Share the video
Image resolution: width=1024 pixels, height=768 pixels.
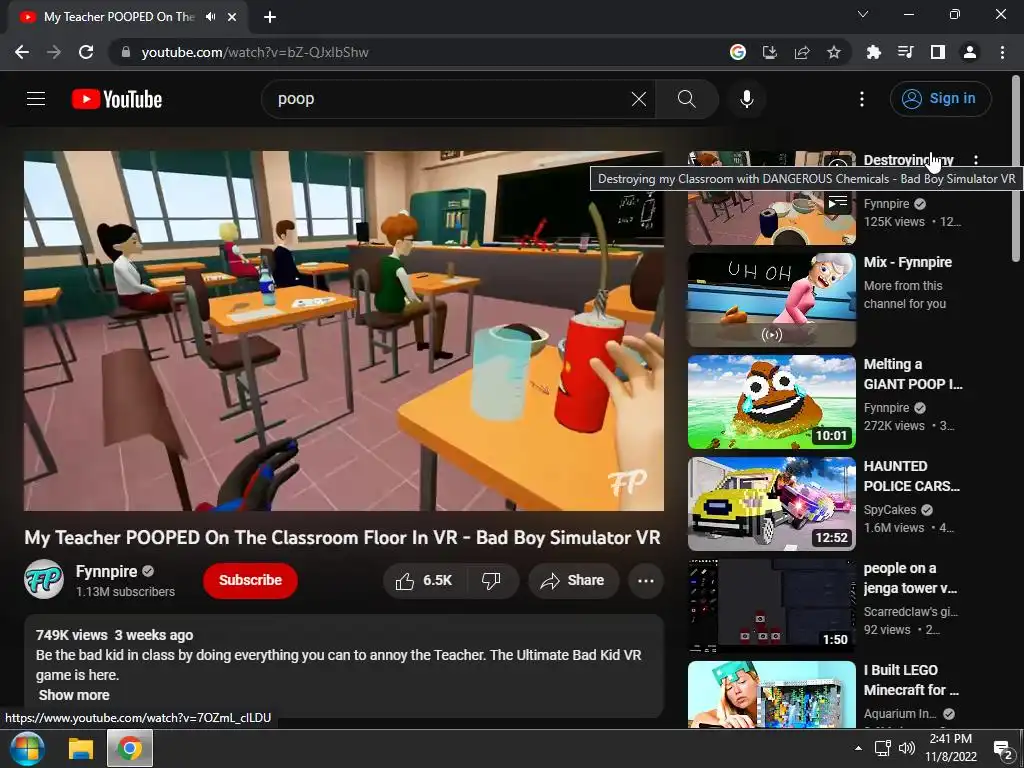point(573,581)
